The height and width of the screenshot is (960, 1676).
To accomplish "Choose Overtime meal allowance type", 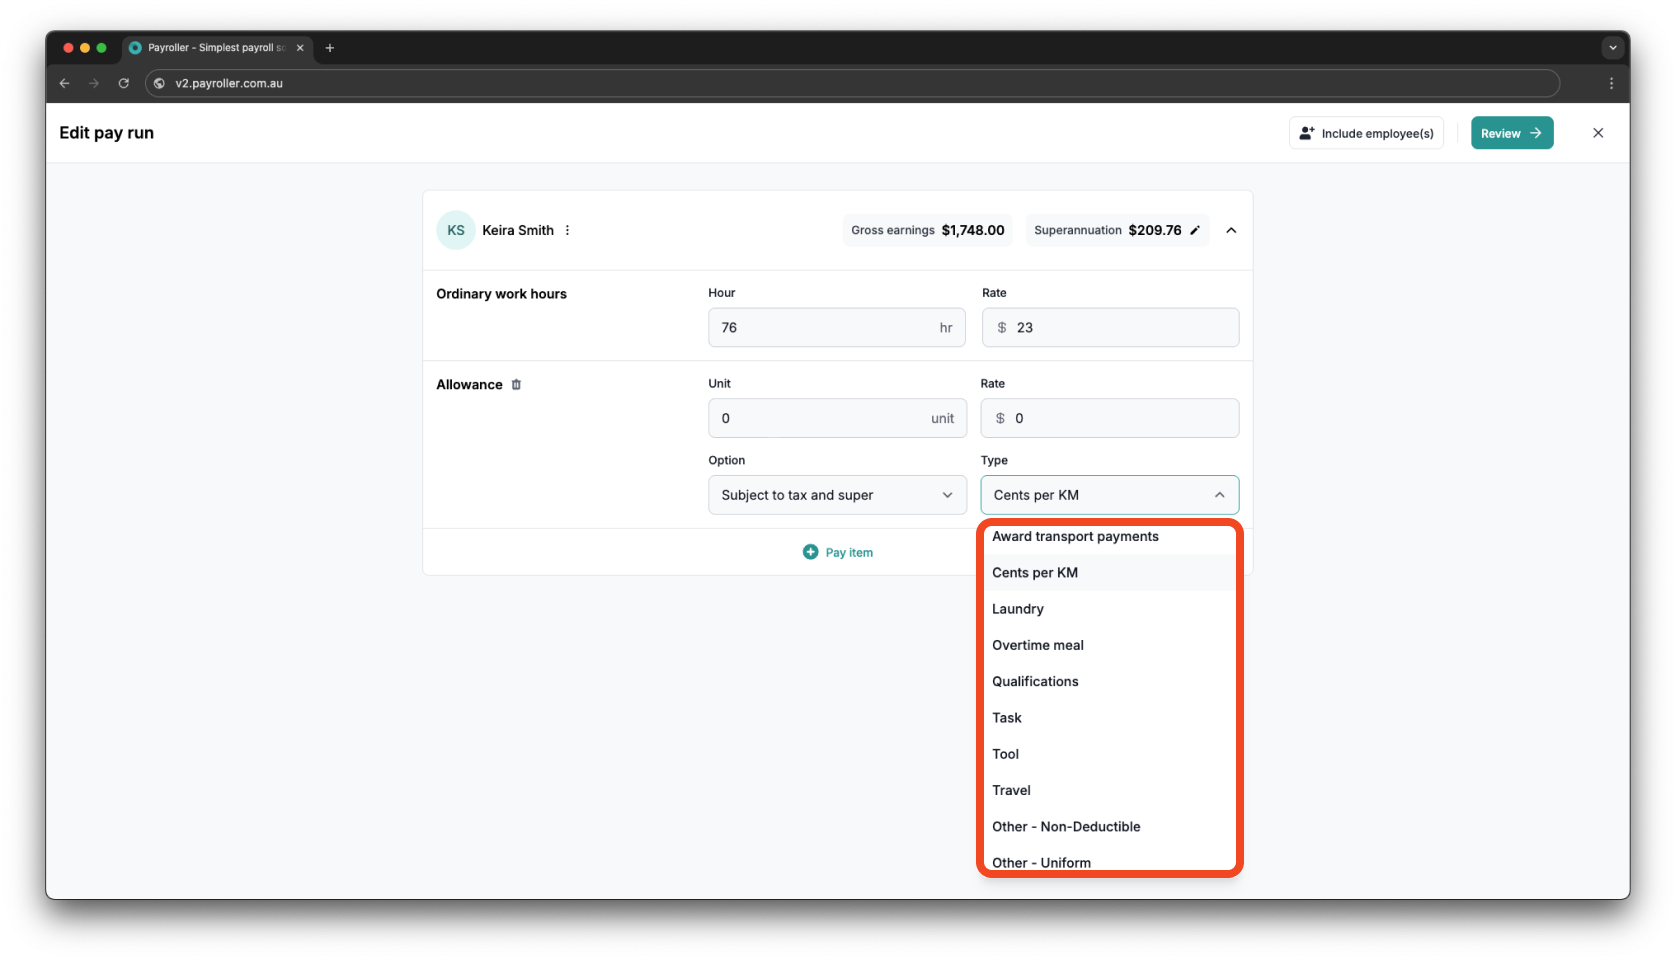I will coord(1038,645).
